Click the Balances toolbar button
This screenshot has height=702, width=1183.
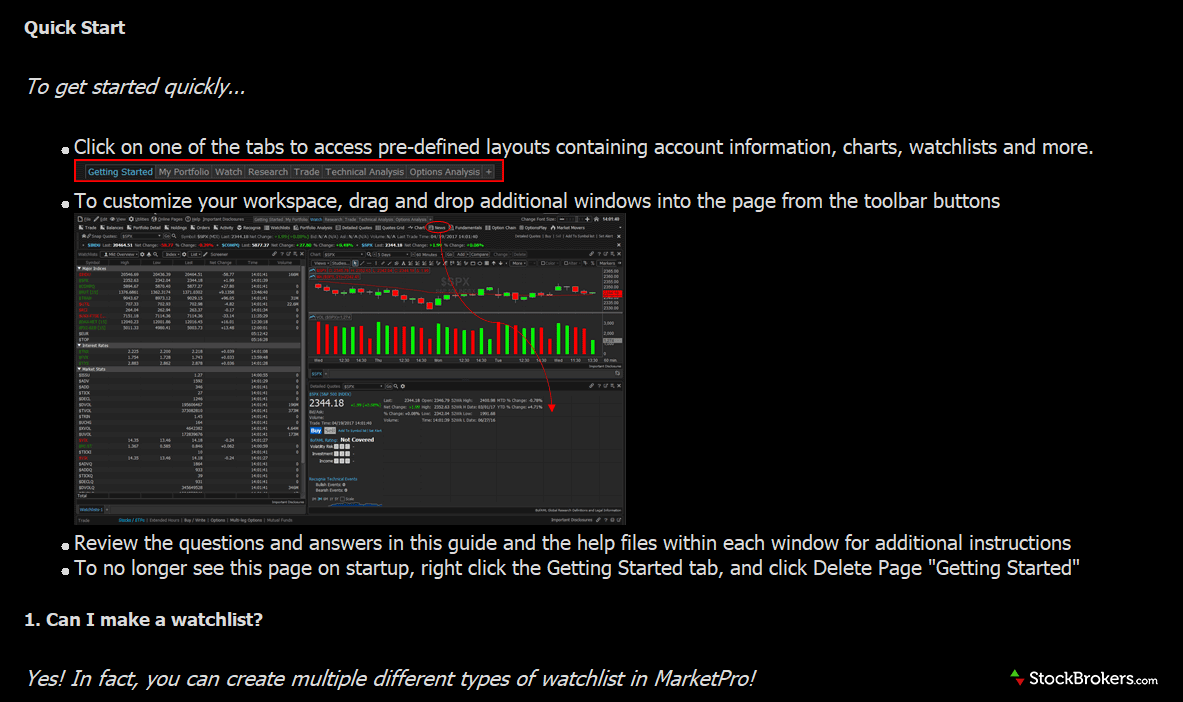coord(114,227)
